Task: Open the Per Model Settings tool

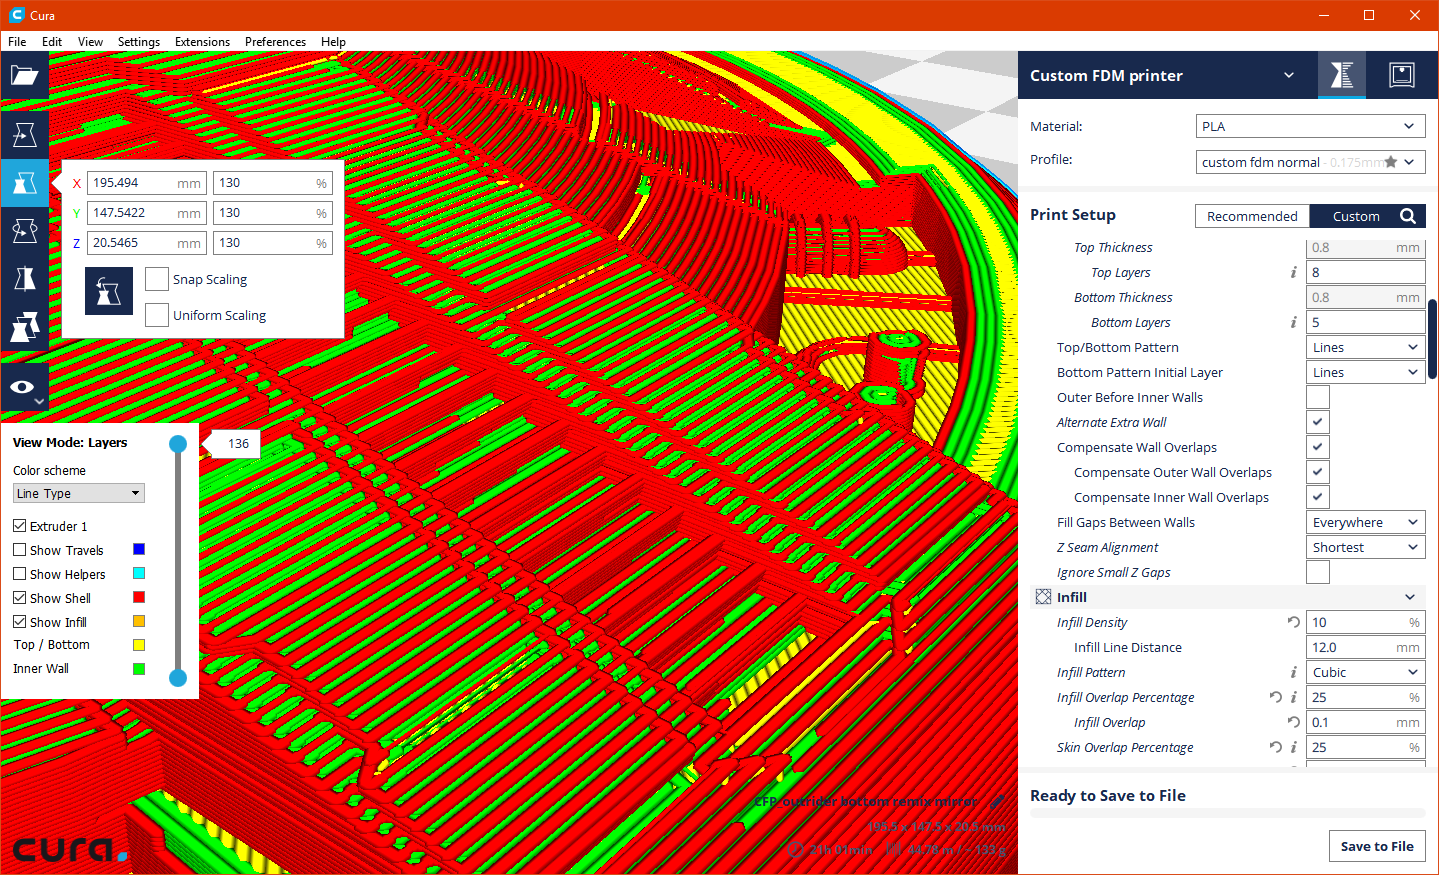Action: tap(25, 327)
